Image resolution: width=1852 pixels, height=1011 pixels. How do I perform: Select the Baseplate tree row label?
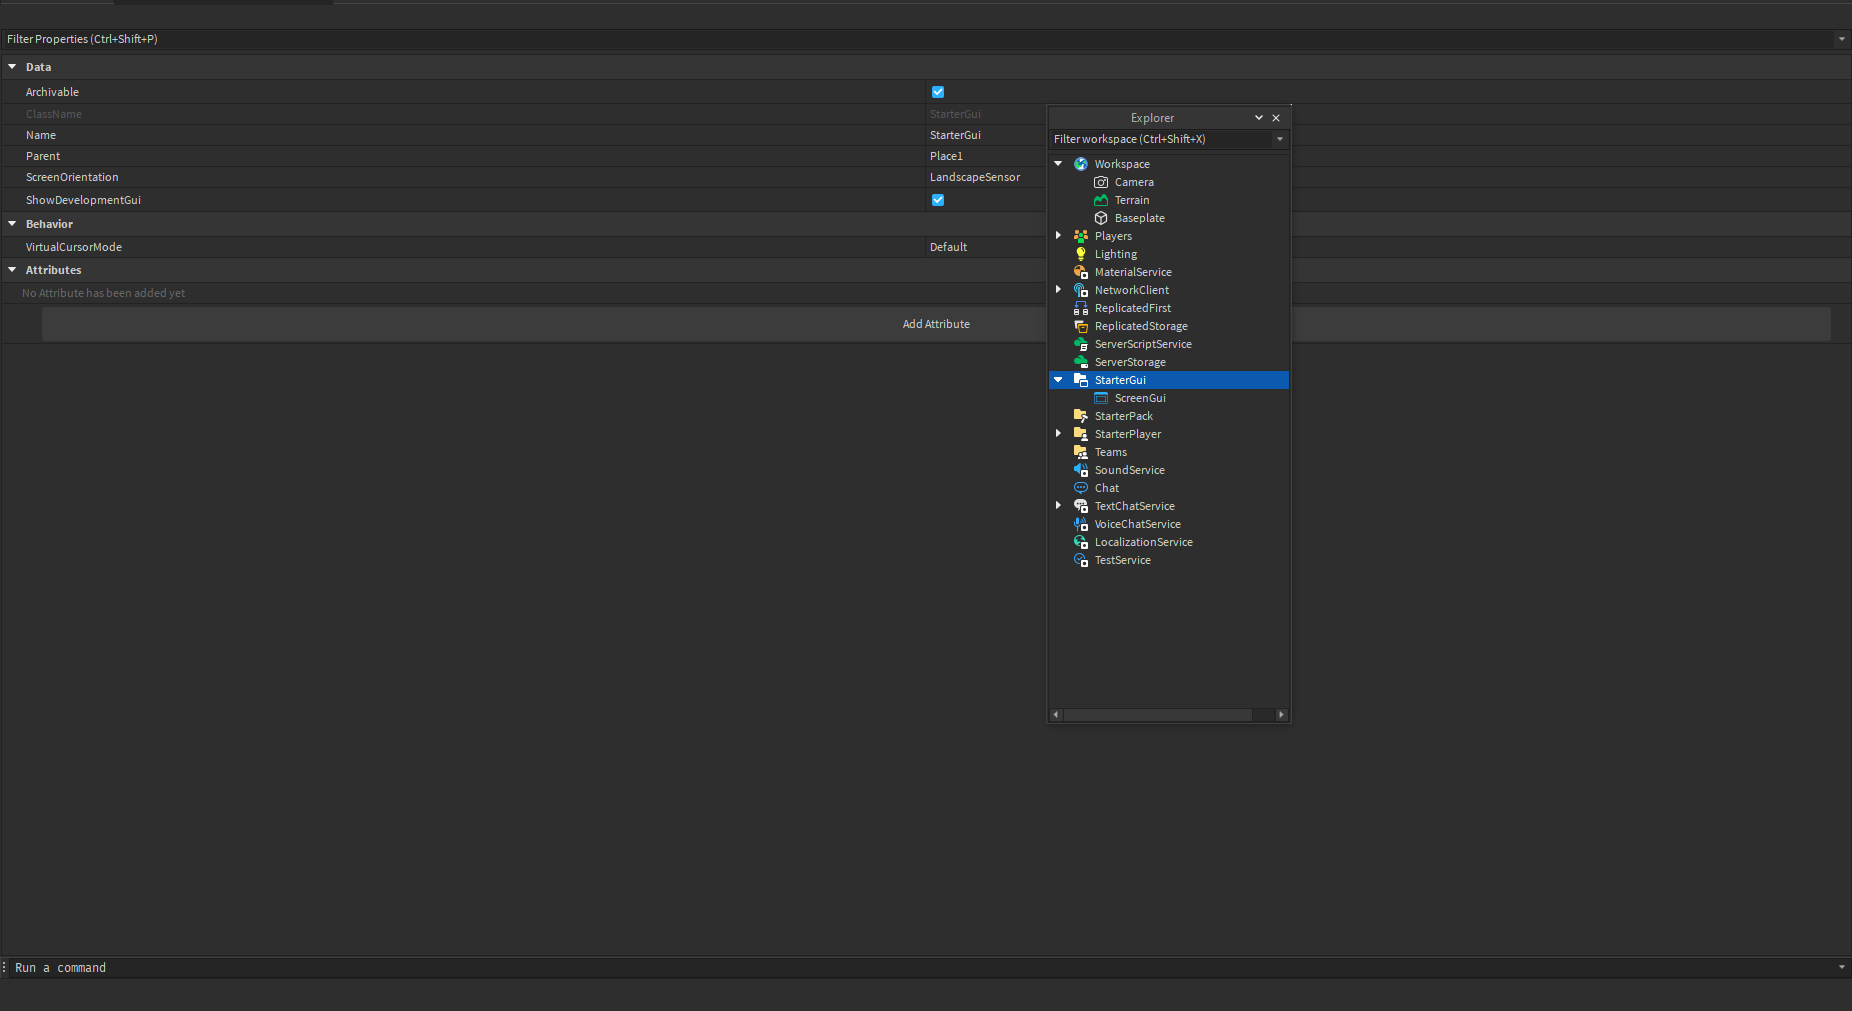[1140, 218]
